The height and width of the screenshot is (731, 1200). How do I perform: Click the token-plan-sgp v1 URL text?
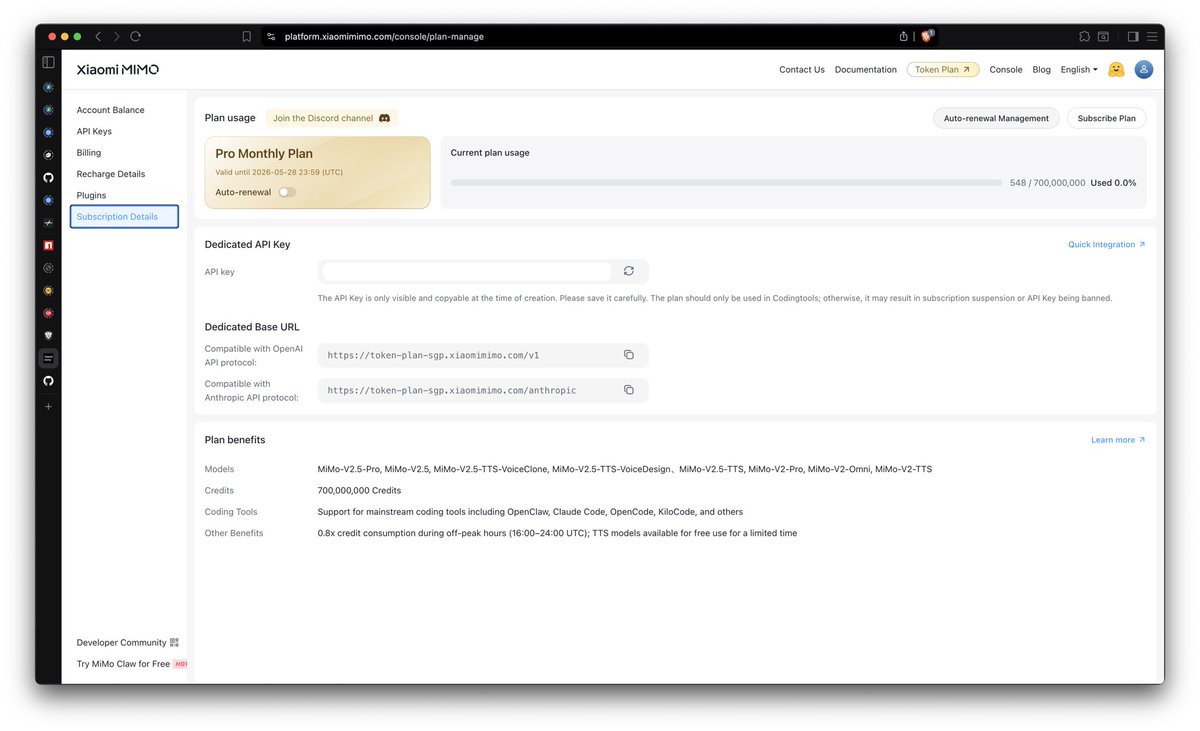coord(433,355)
